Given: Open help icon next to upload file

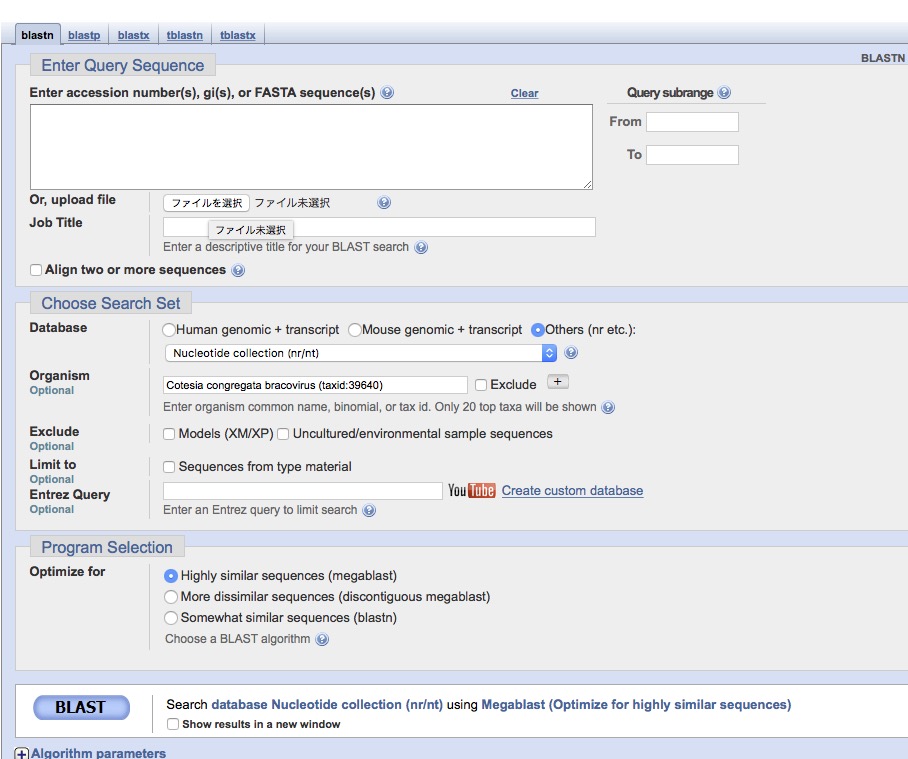Looking at the screenshot, I should [384, 203].
